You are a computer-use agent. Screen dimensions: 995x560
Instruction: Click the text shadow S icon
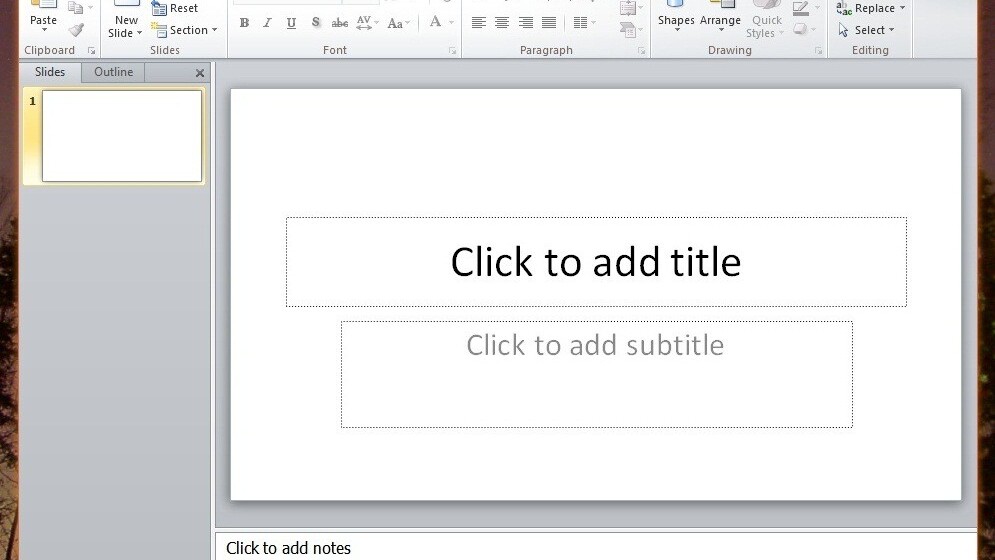coord(316,23)
